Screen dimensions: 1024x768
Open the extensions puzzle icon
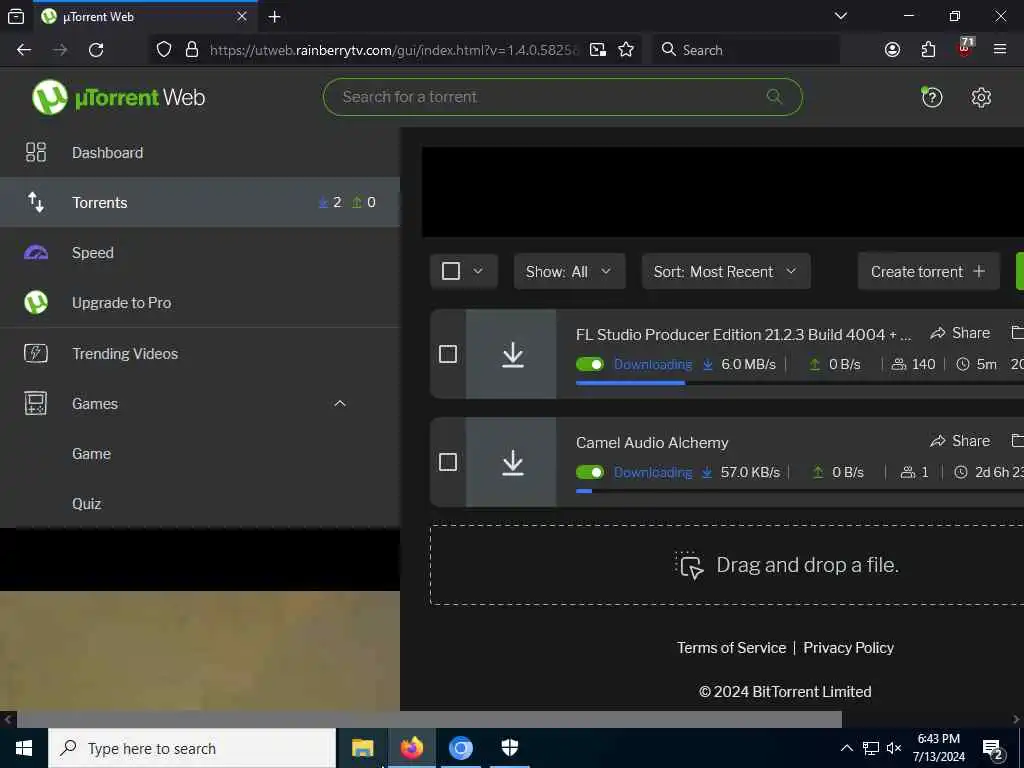928,50
